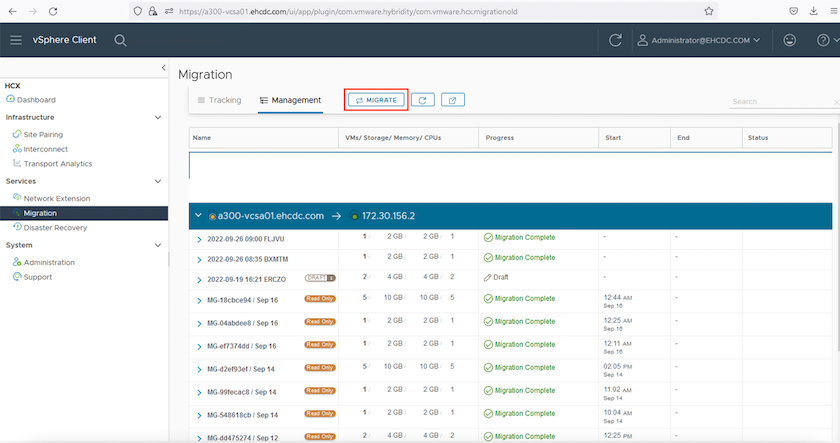Click the migration Search field
This screenshot has width=840, height=443.
(x=778, y=102)
